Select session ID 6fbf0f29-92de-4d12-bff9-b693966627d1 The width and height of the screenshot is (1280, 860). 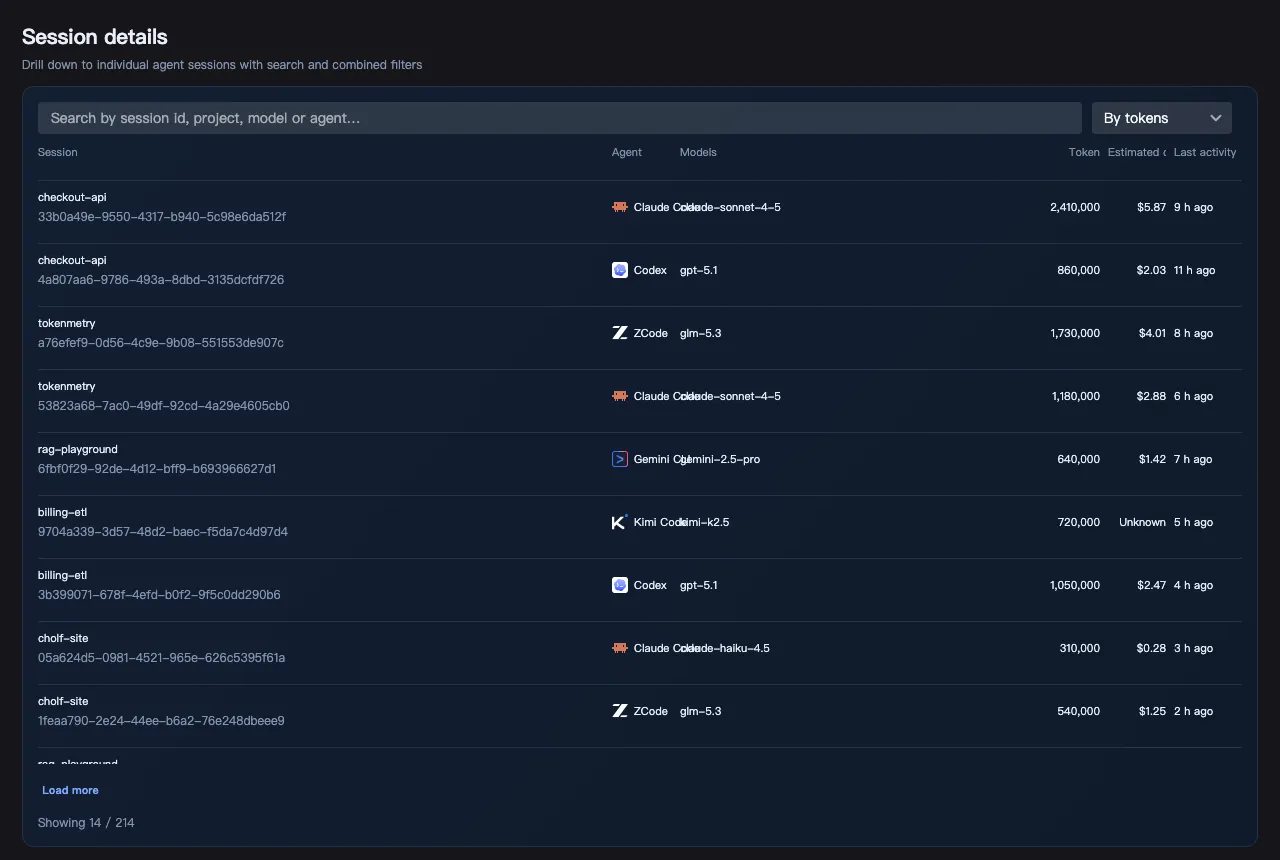pos(157,469)
